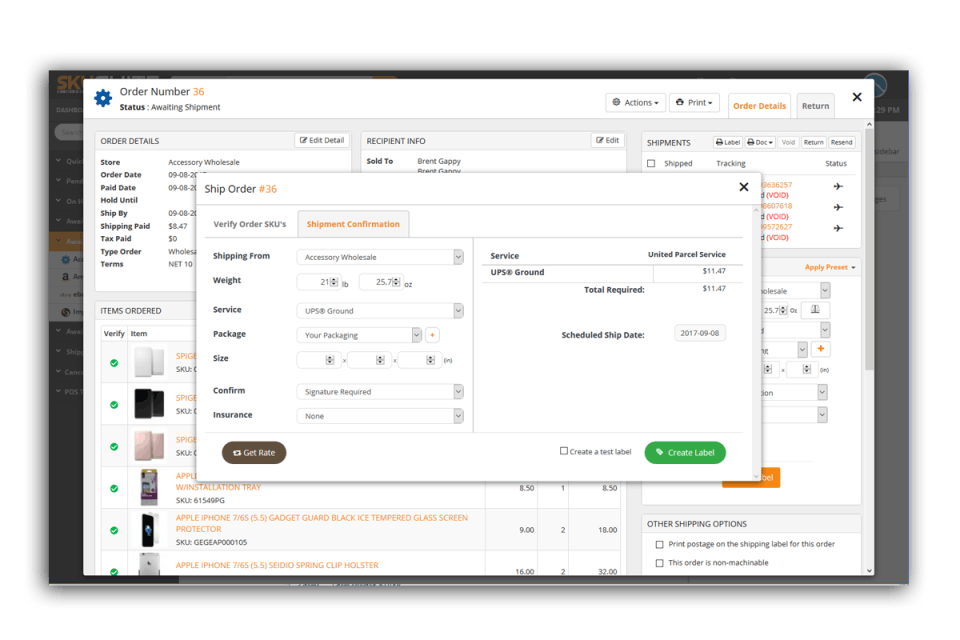Adjust the ounces weight stepper arrows
960x640 pixels.
coord(397,282)
